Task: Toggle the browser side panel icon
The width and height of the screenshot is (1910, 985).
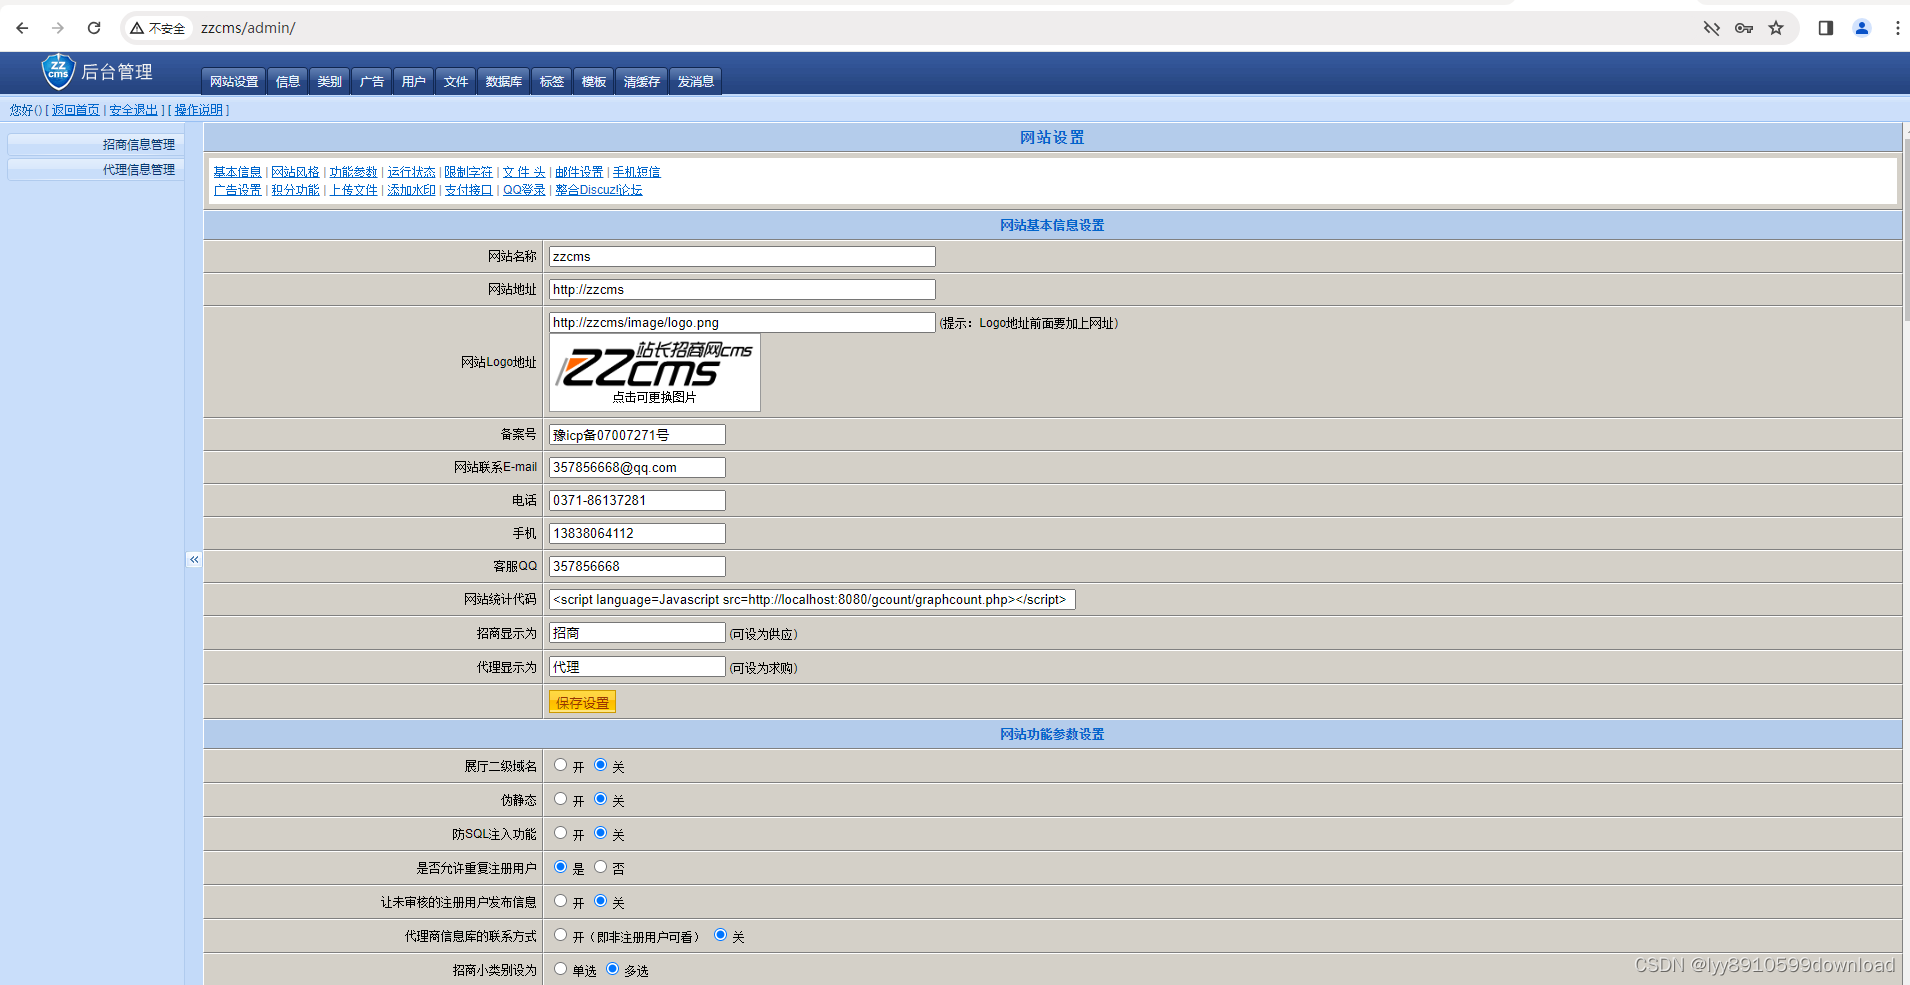Action: pos(1826,28)
